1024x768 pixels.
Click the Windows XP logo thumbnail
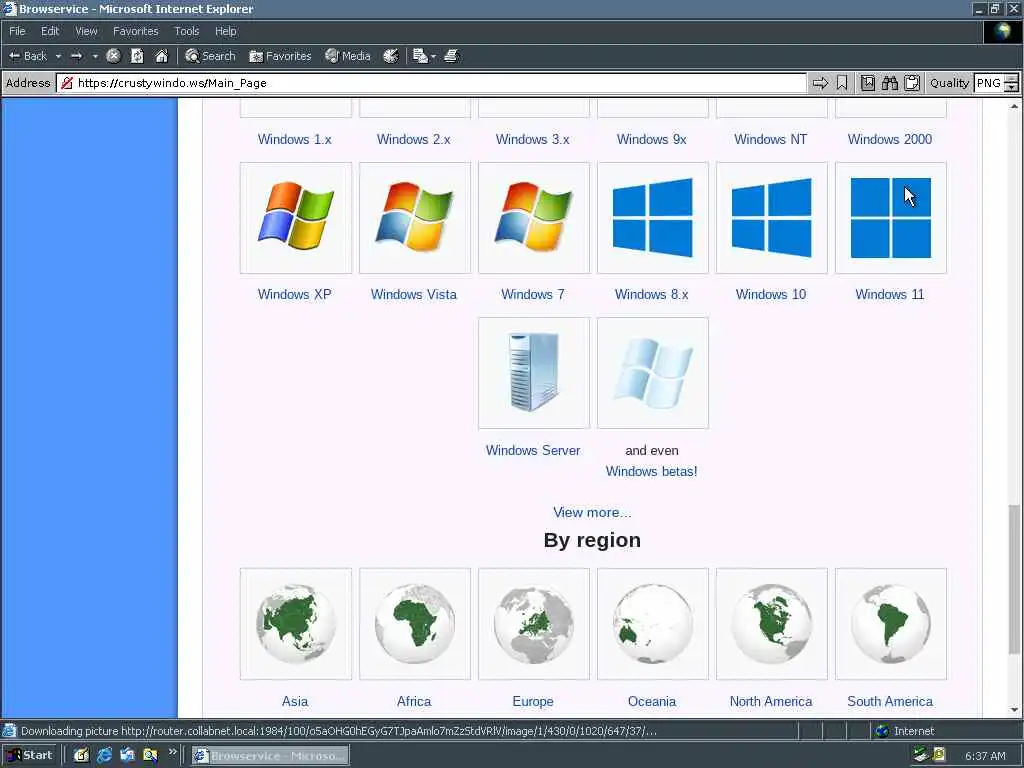296,218
